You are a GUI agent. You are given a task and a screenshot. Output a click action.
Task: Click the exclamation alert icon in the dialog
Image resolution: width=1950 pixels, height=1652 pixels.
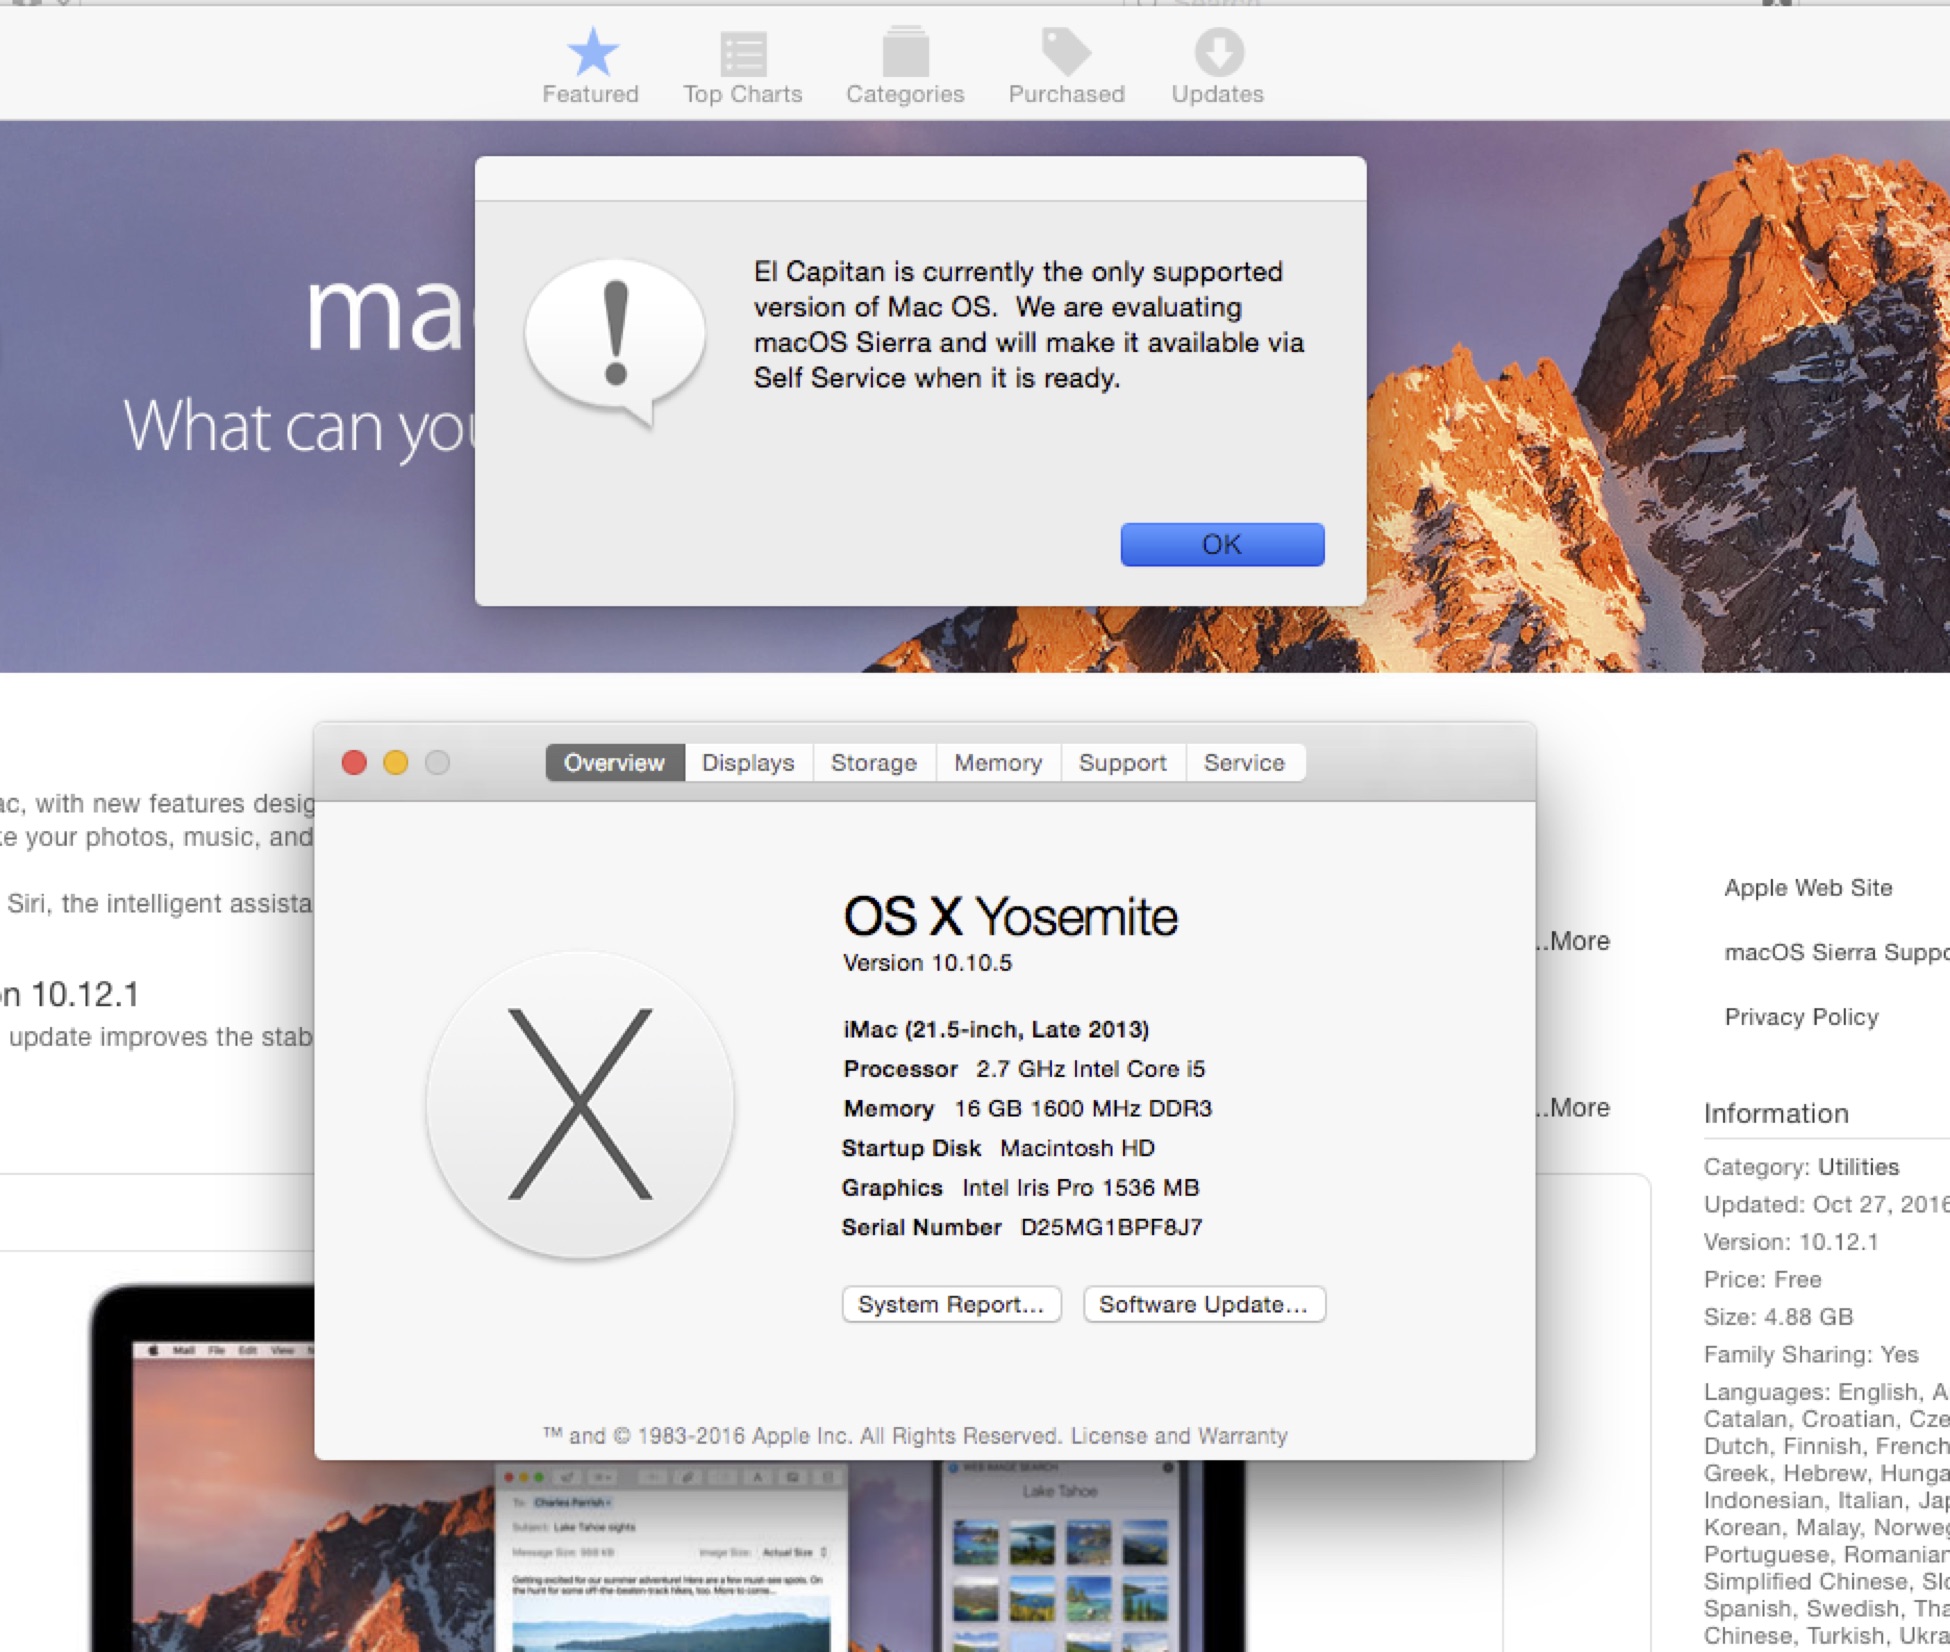[616, 337]
